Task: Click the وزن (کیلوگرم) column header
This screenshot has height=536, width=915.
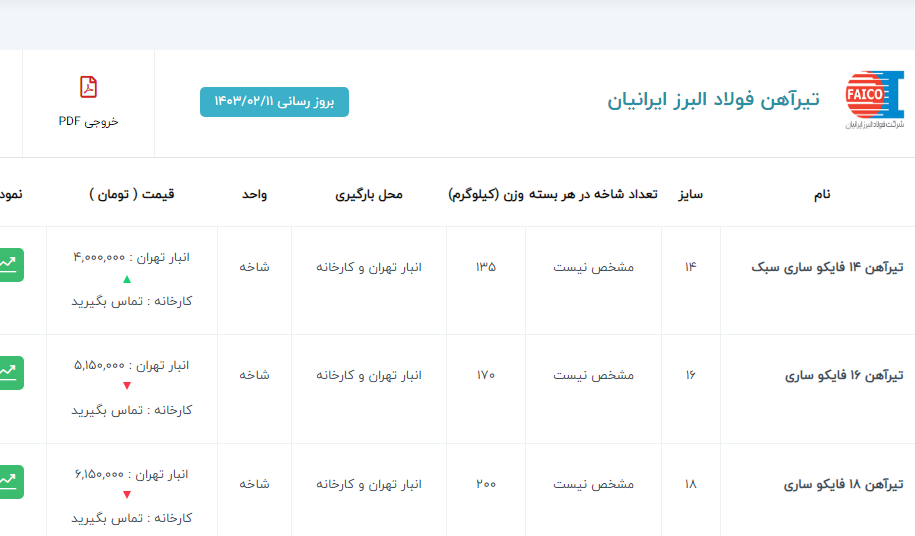Action: click(486, 194)
